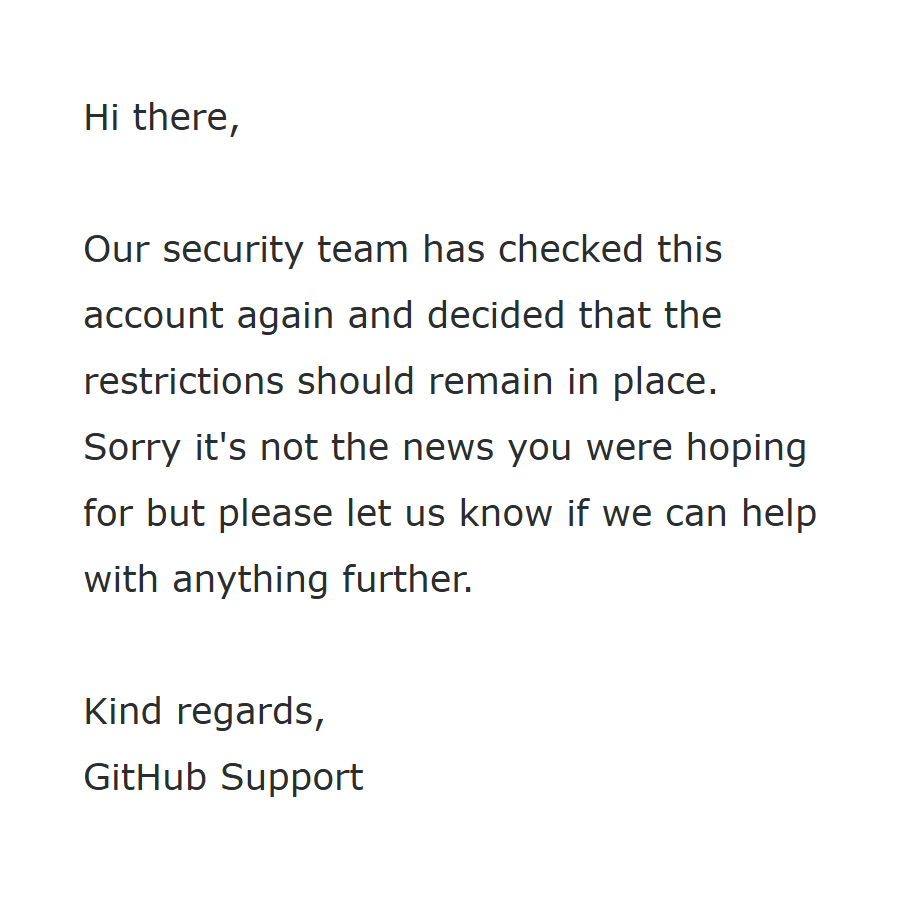Screen dimensions: 900x900
Task: Click the word "account" in the message
Action: point(153,316)
